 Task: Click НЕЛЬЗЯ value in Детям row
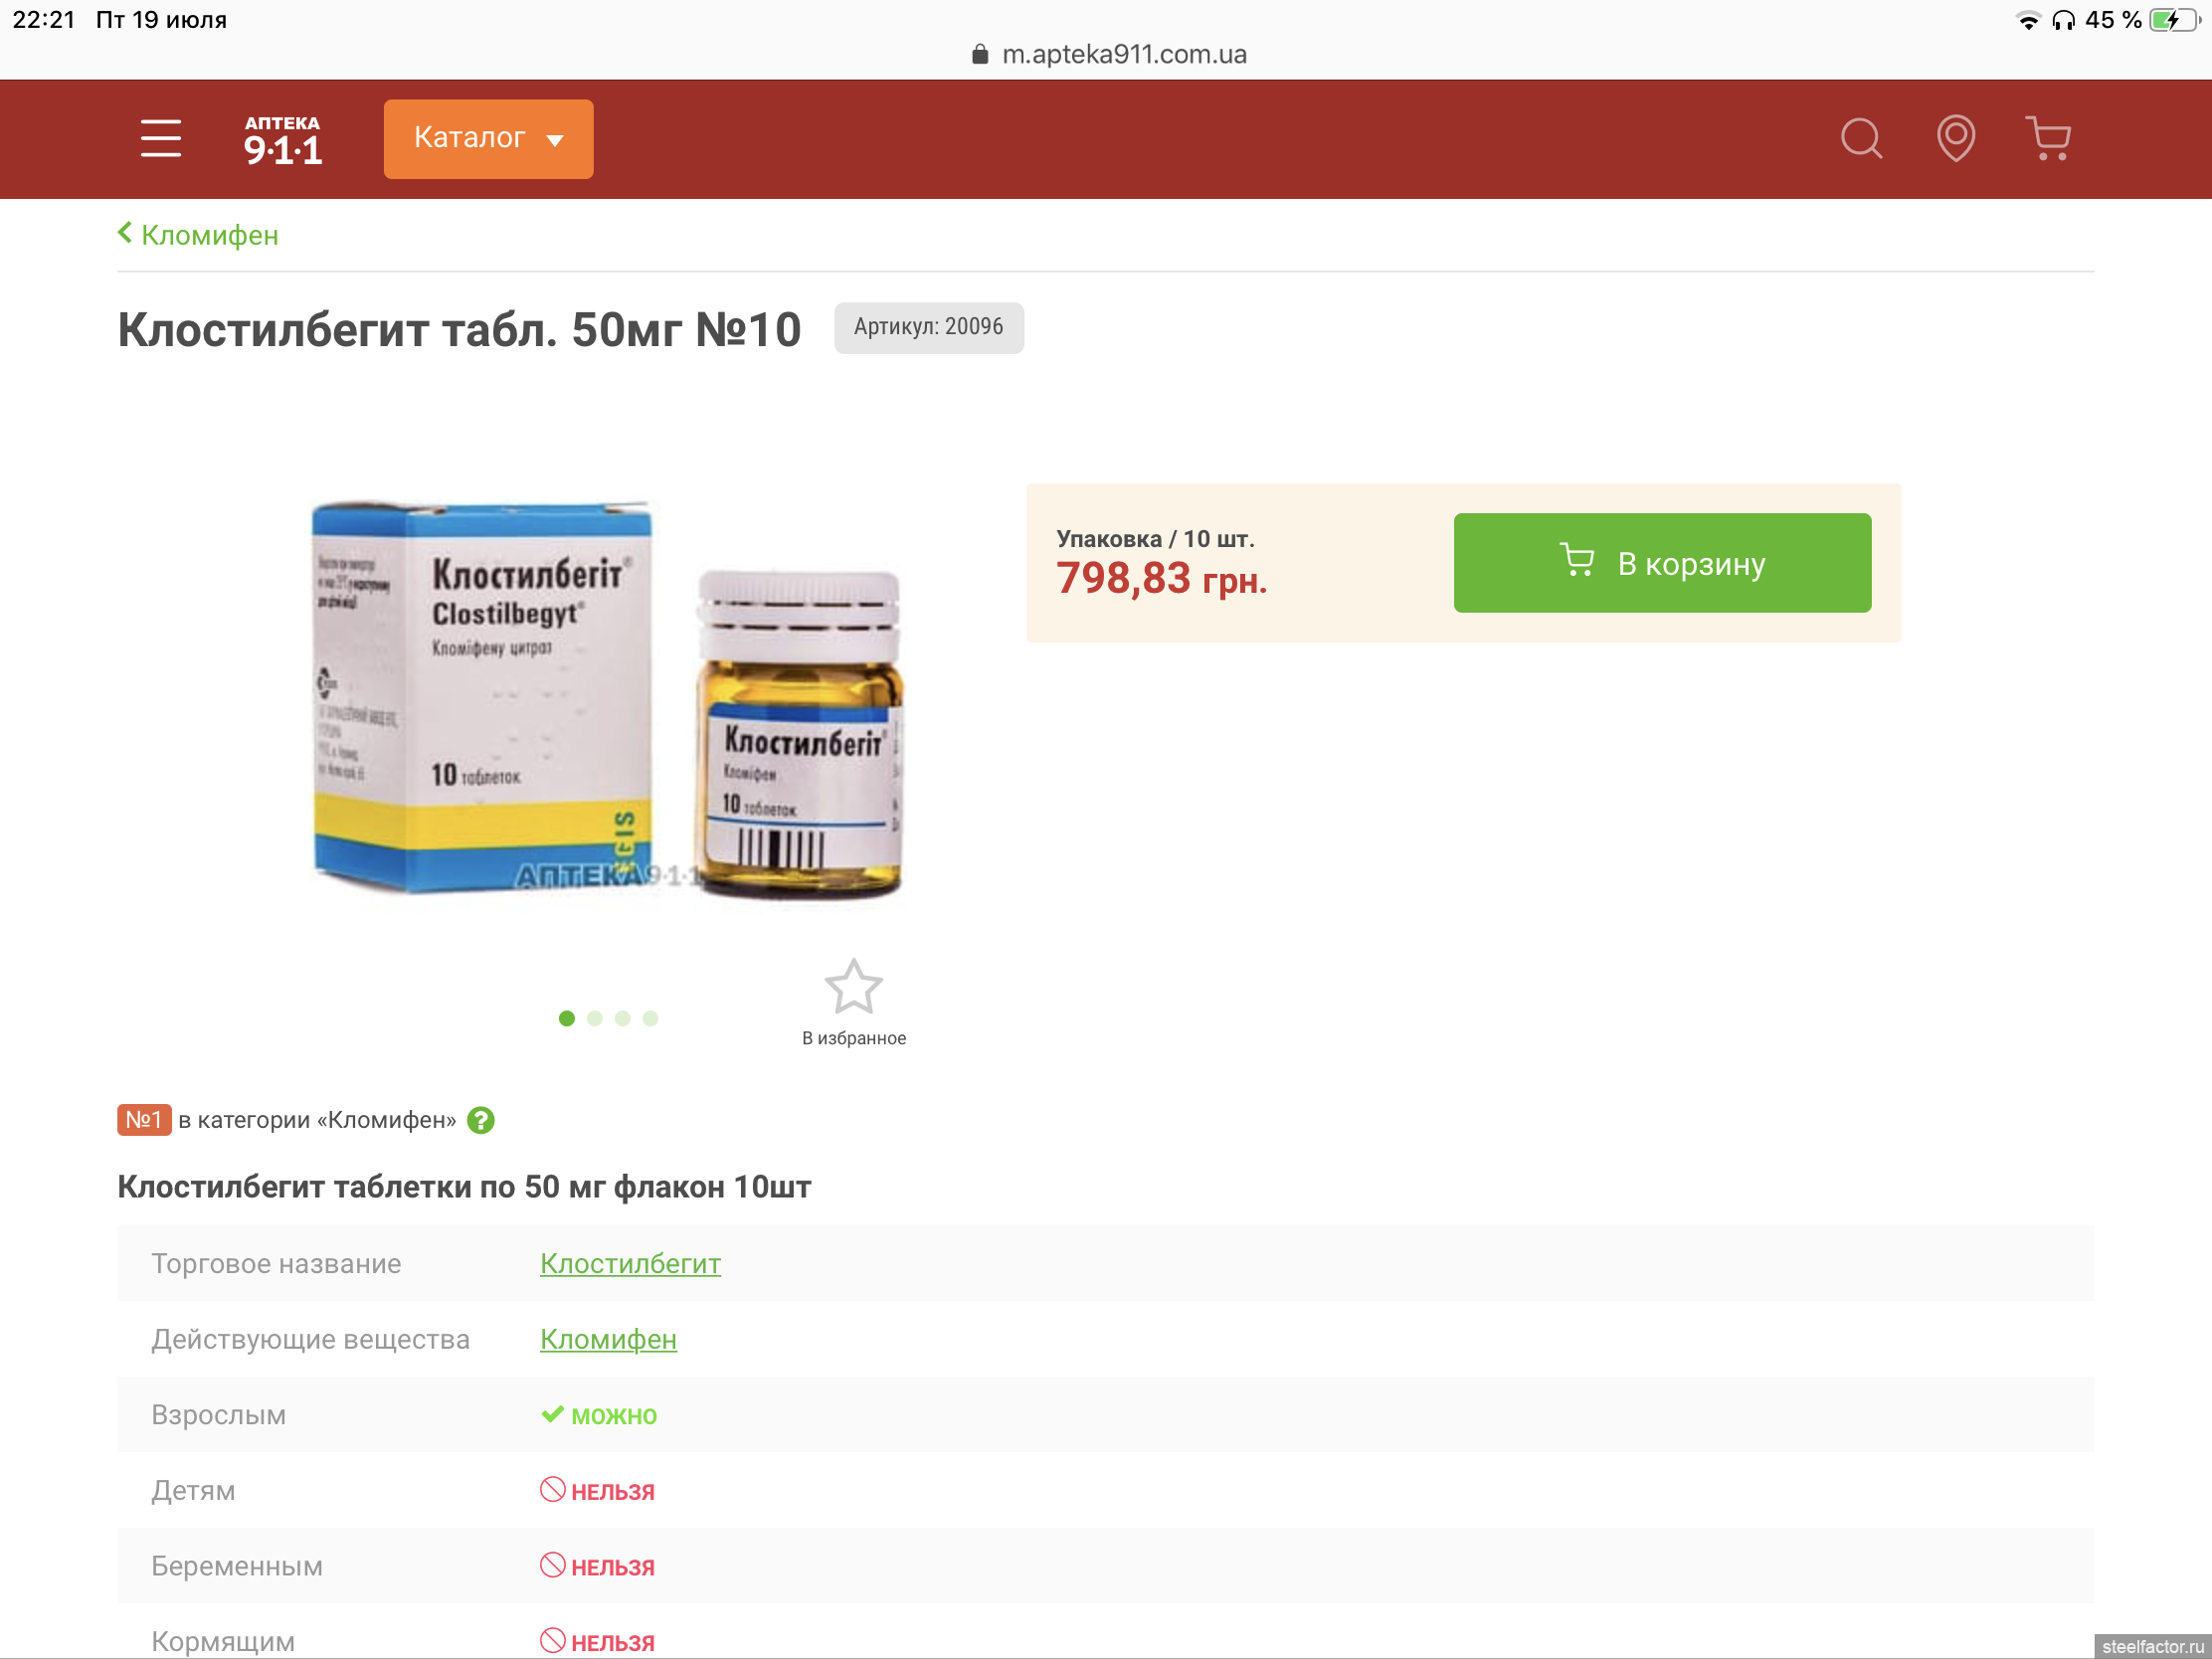pyautogui.click(x=598, y=1491)
